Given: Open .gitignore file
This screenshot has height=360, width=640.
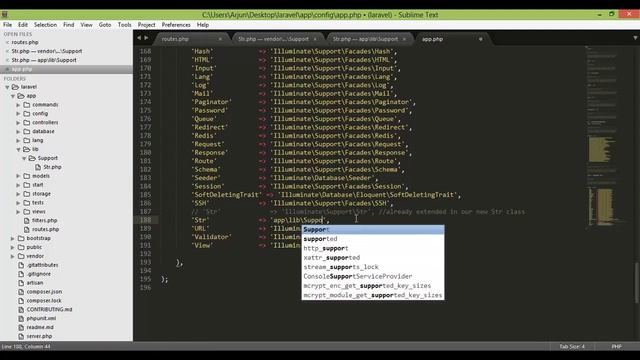Looking at the screenshot, I should point(39,274).
